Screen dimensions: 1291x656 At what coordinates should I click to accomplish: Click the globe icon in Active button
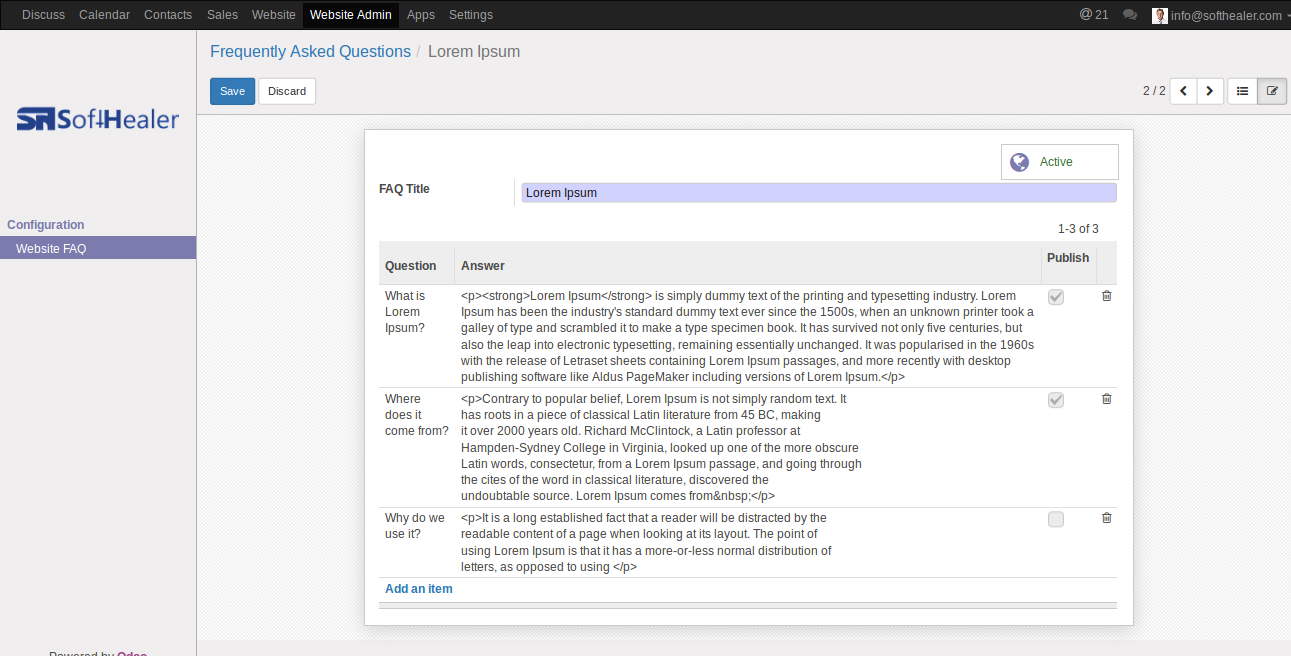(1019, 162)
